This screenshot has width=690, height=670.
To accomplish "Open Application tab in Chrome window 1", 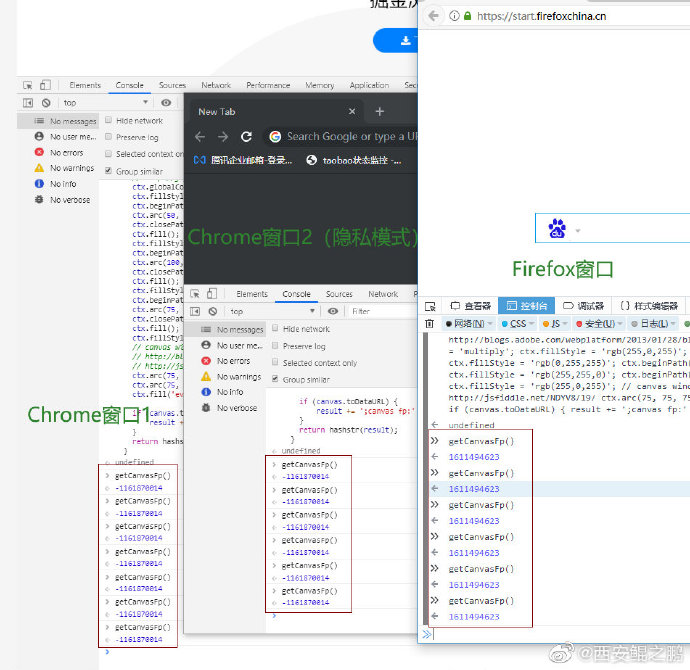I will pos(369,85).
